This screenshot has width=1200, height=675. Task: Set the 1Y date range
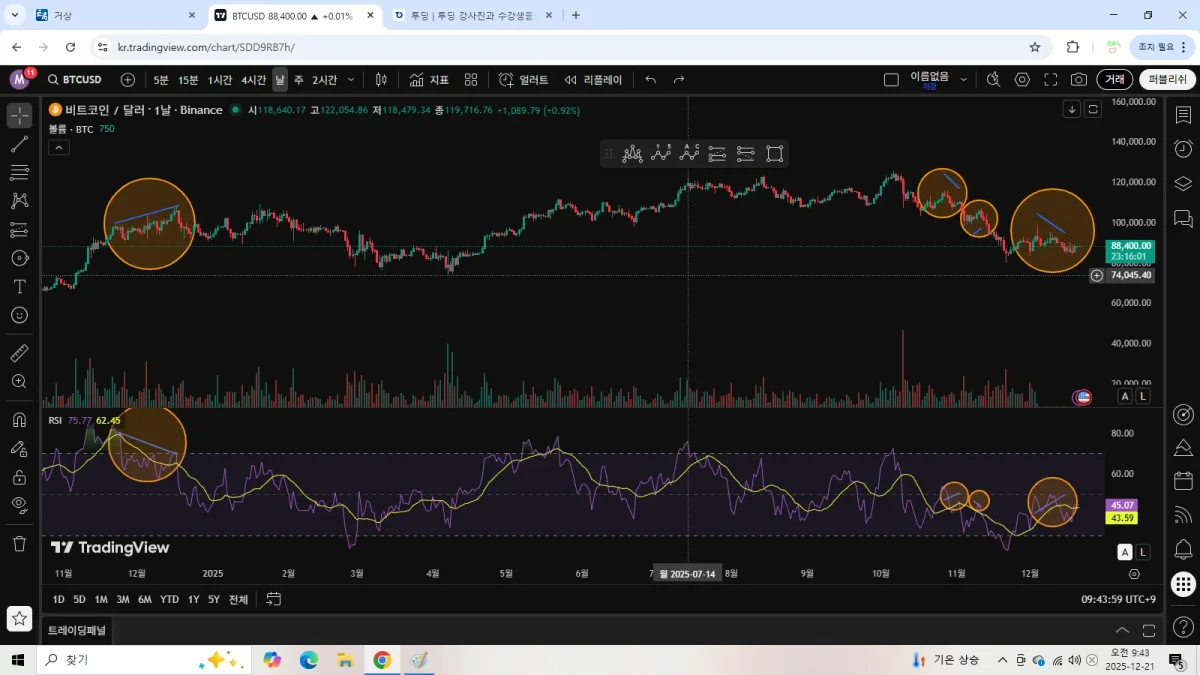tap(193, 599)
